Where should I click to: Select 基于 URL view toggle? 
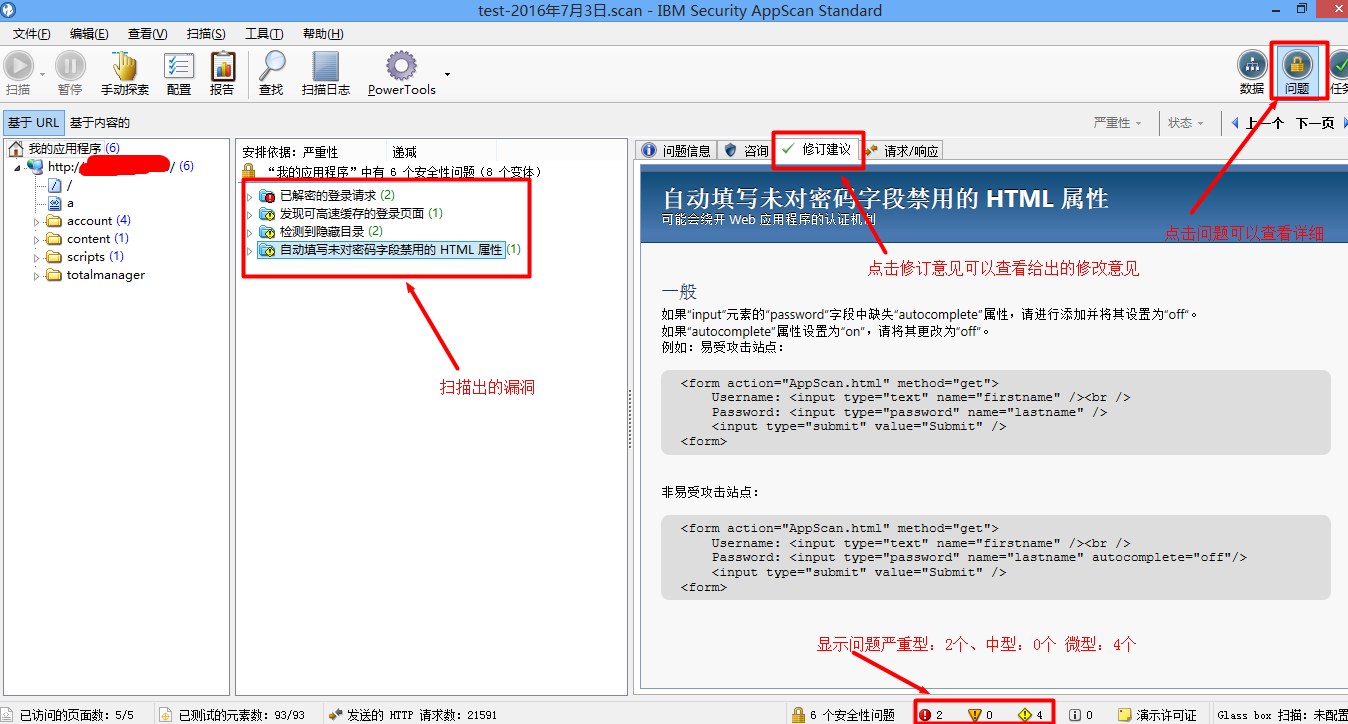tap(33, 123)
